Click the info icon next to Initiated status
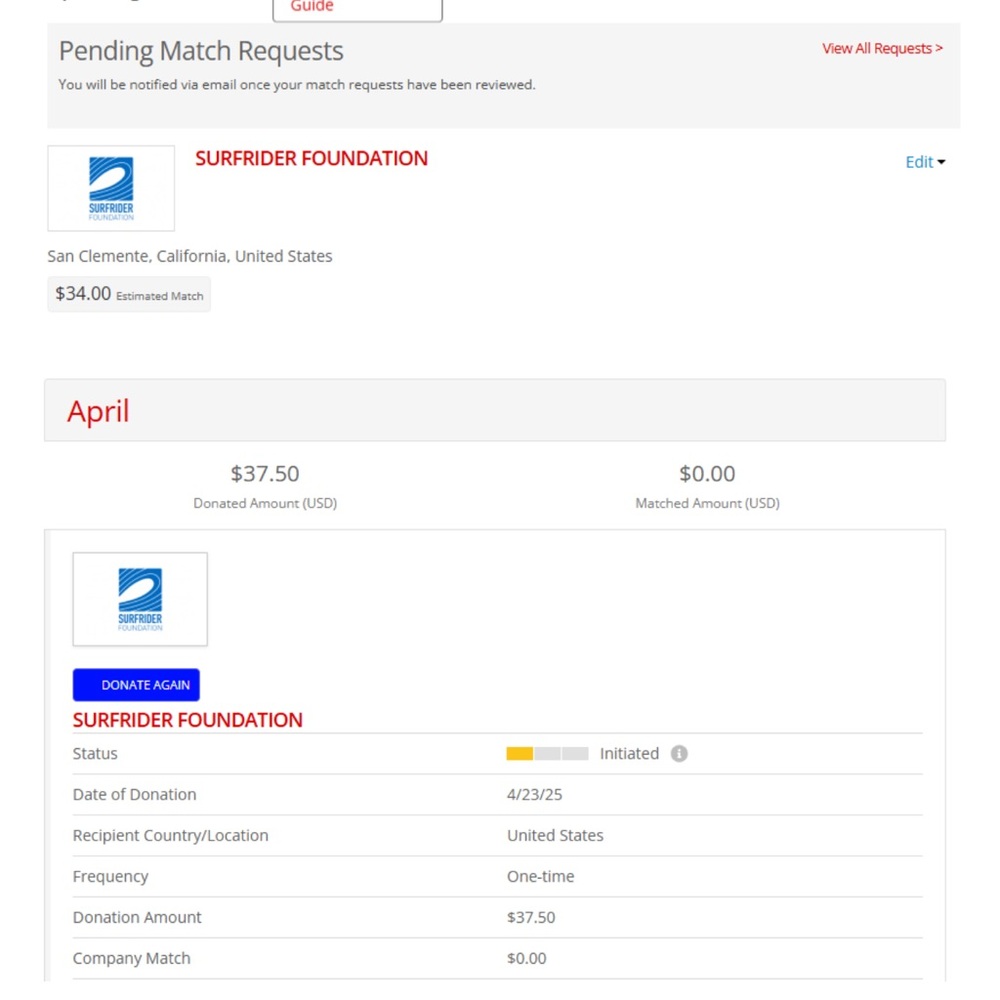Screen dimensions: 1000x1000 (x=679, y=753)
